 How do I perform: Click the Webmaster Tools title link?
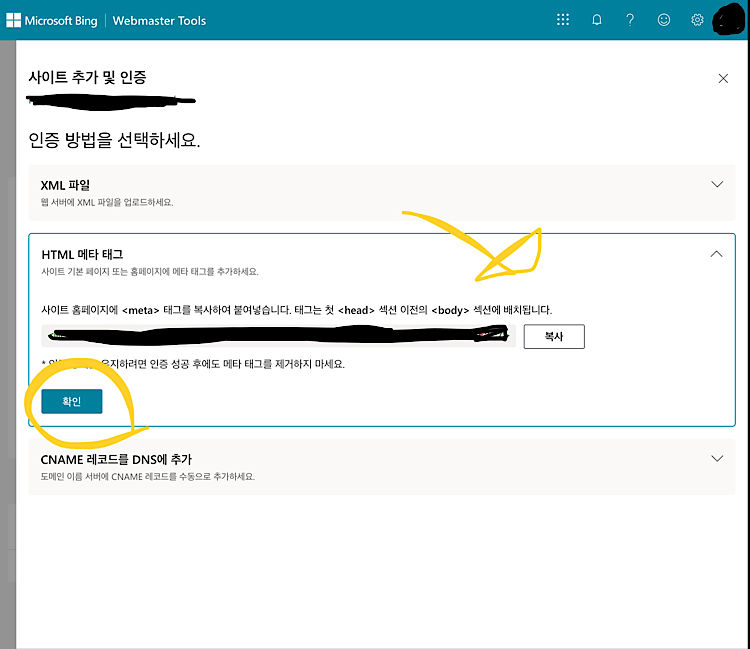tap(159, 21)
